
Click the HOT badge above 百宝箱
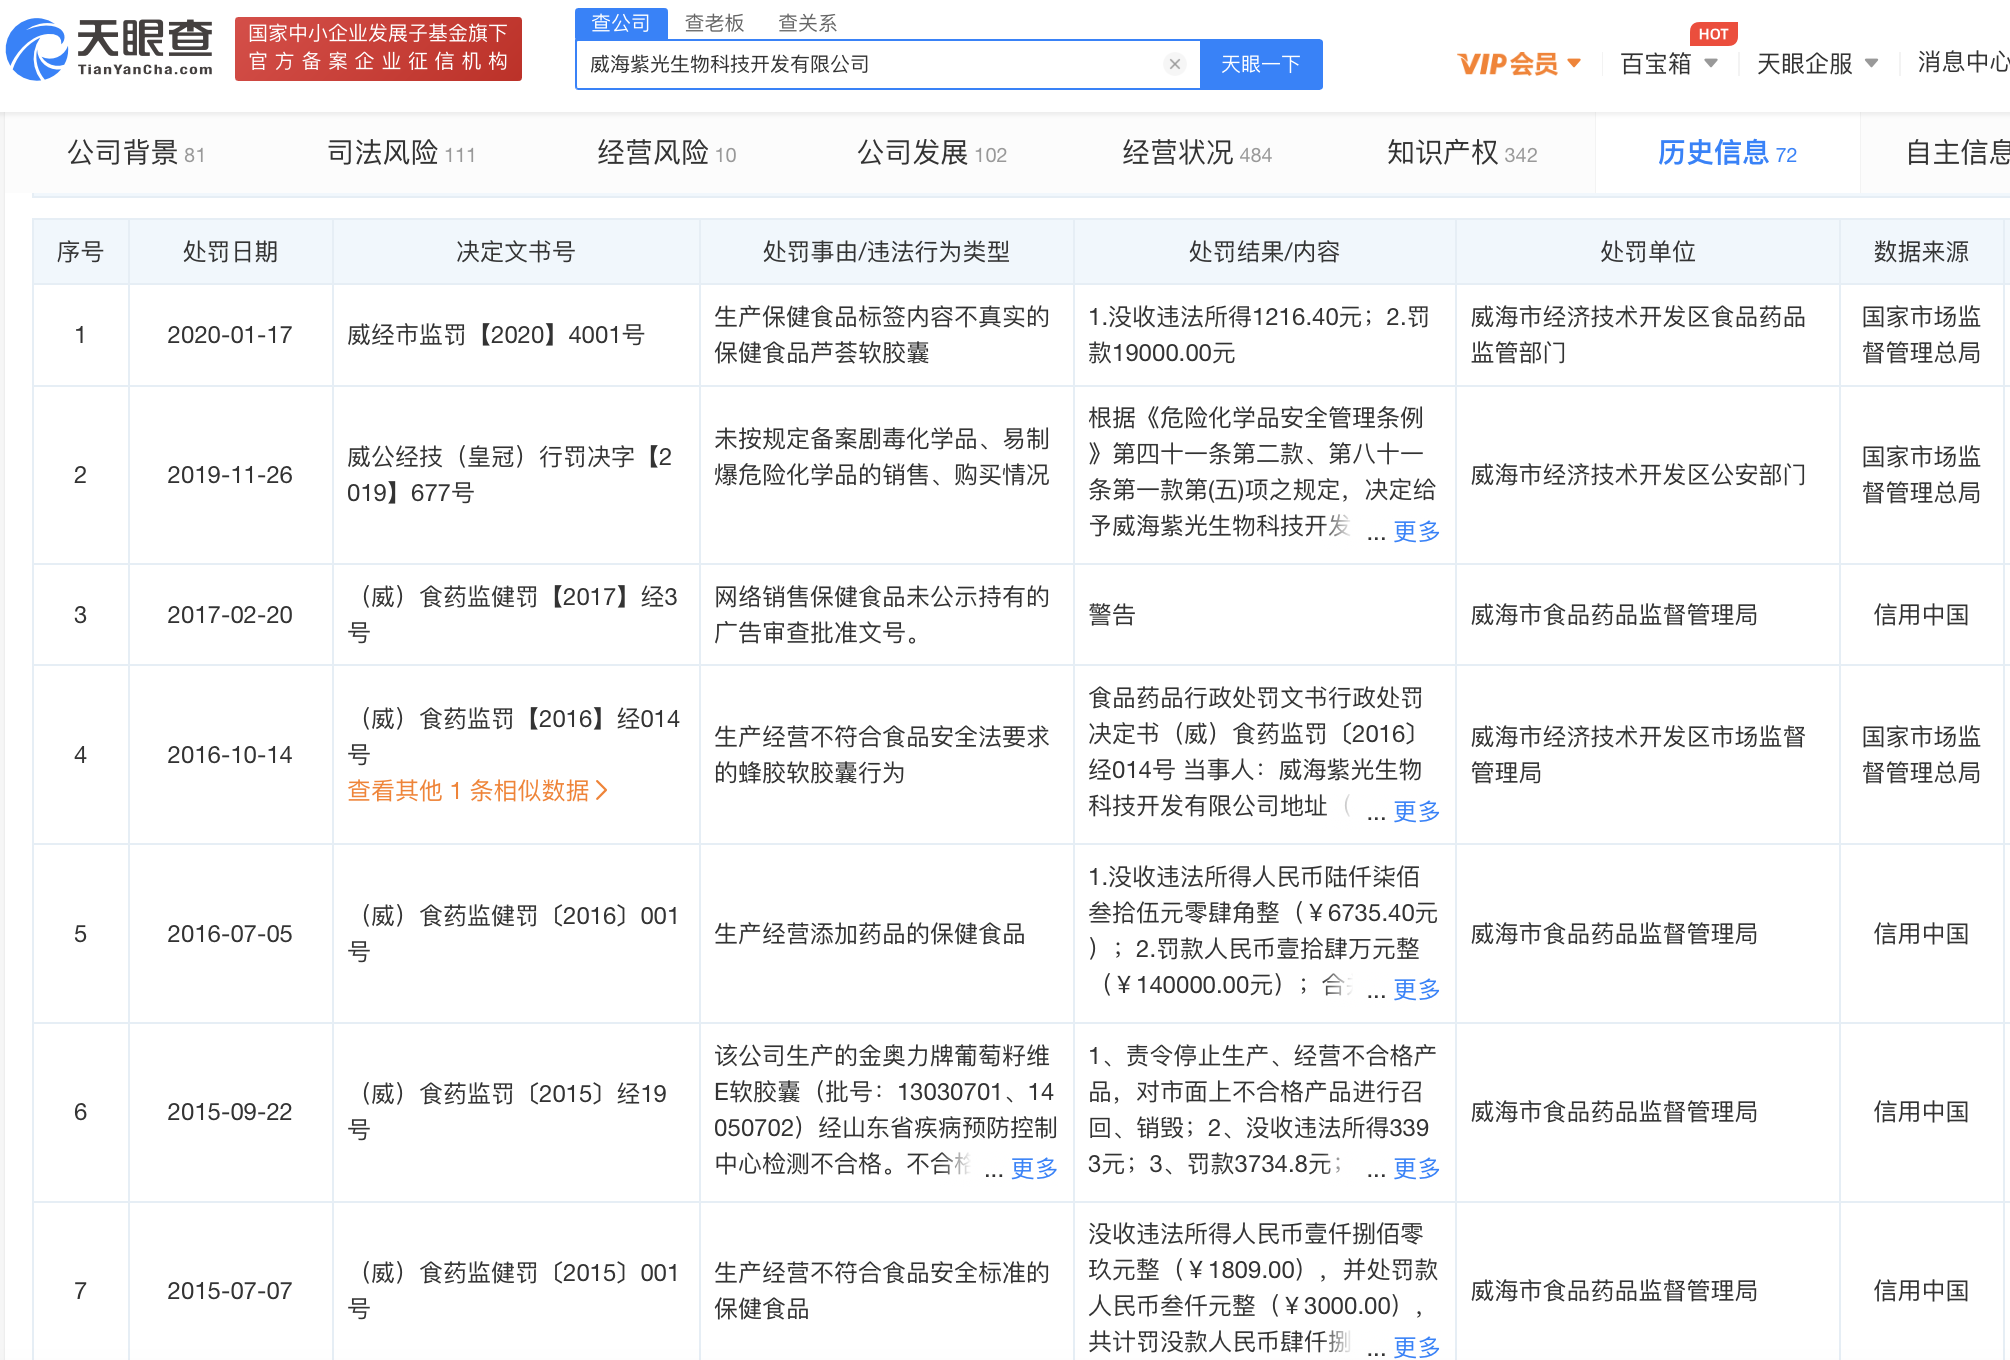coord(1713,34)
